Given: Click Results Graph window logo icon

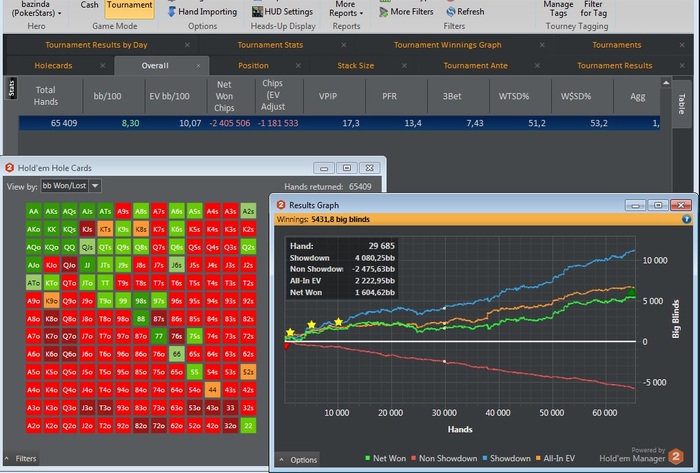Looking at the screenshot, I should (x=281, y=205).
